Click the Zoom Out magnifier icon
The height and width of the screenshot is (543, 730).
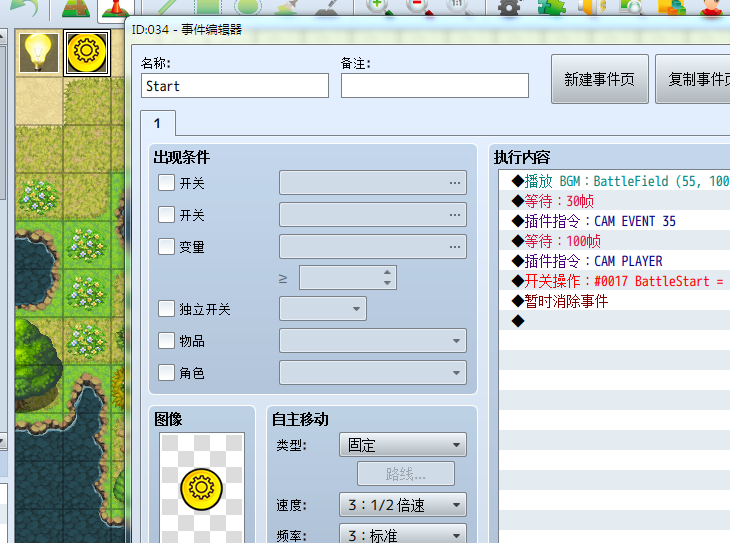(x=419, y=7)
